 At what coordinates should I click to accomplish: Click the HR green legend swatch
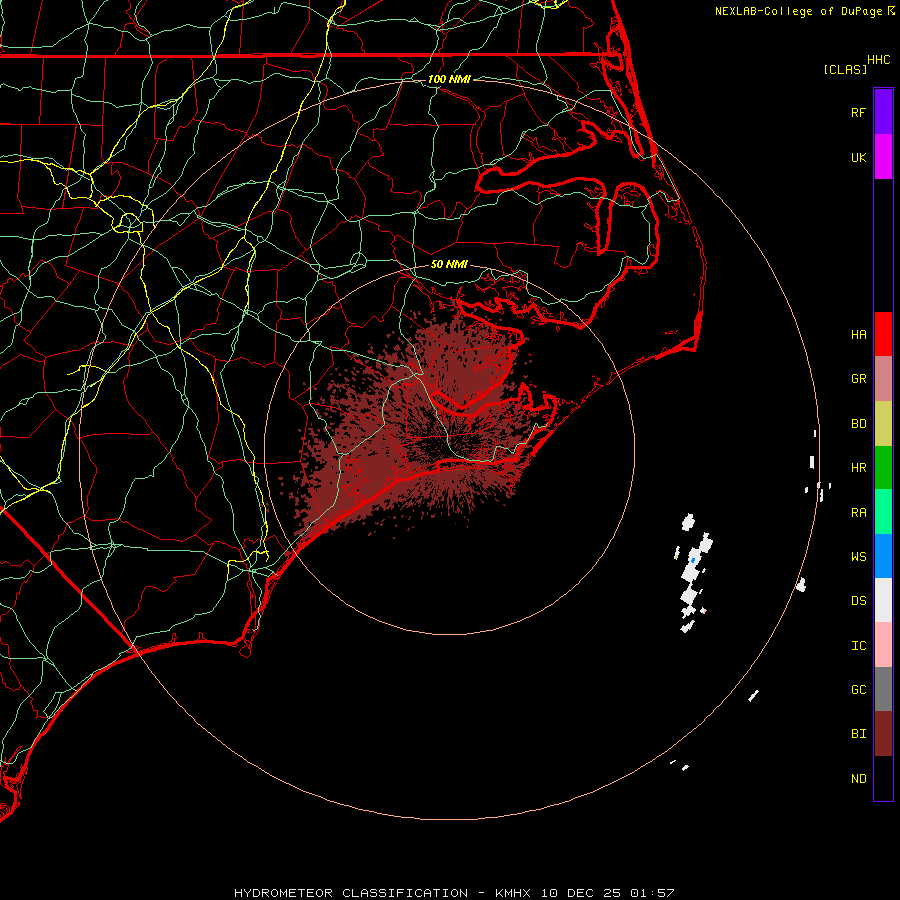(883, 467)
